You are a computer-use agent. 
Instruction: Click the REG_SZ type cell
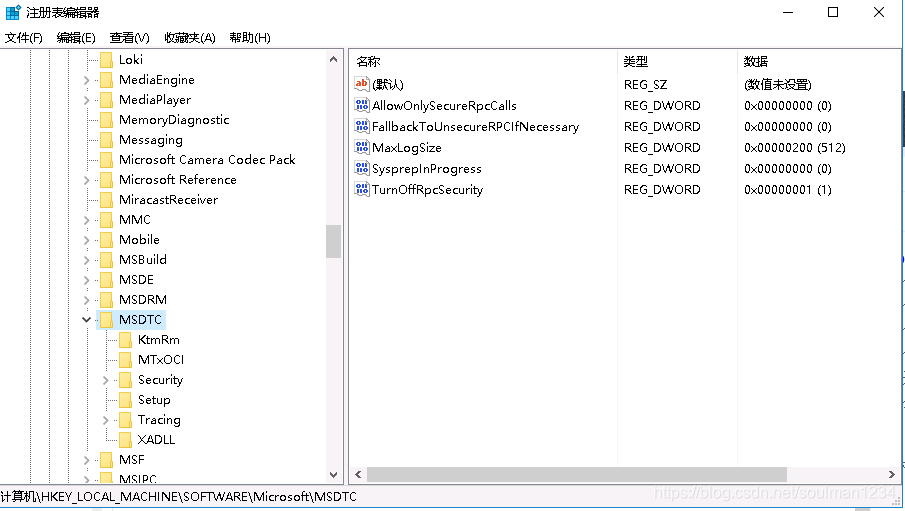[645, 84]
